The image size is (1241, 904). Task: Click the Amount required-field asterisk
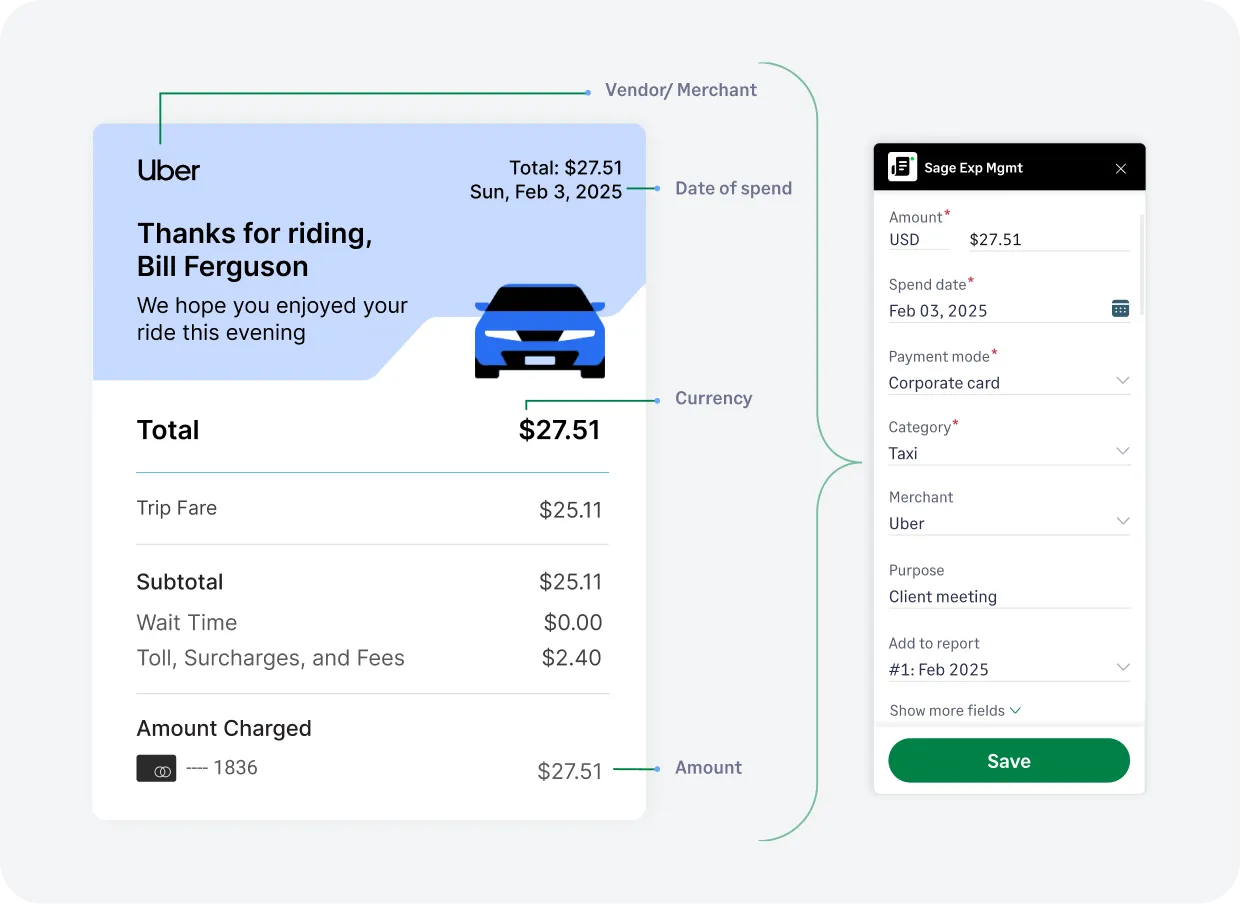coord(945,211)
